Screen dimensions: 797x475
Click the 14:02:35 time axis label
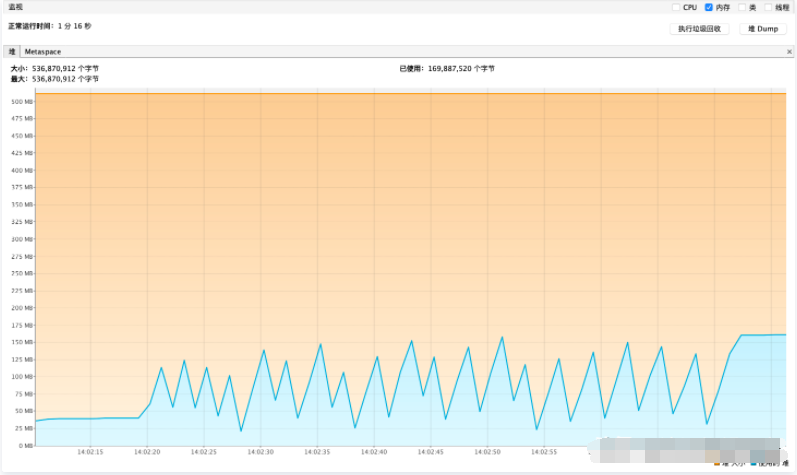(x=318, y=452)
